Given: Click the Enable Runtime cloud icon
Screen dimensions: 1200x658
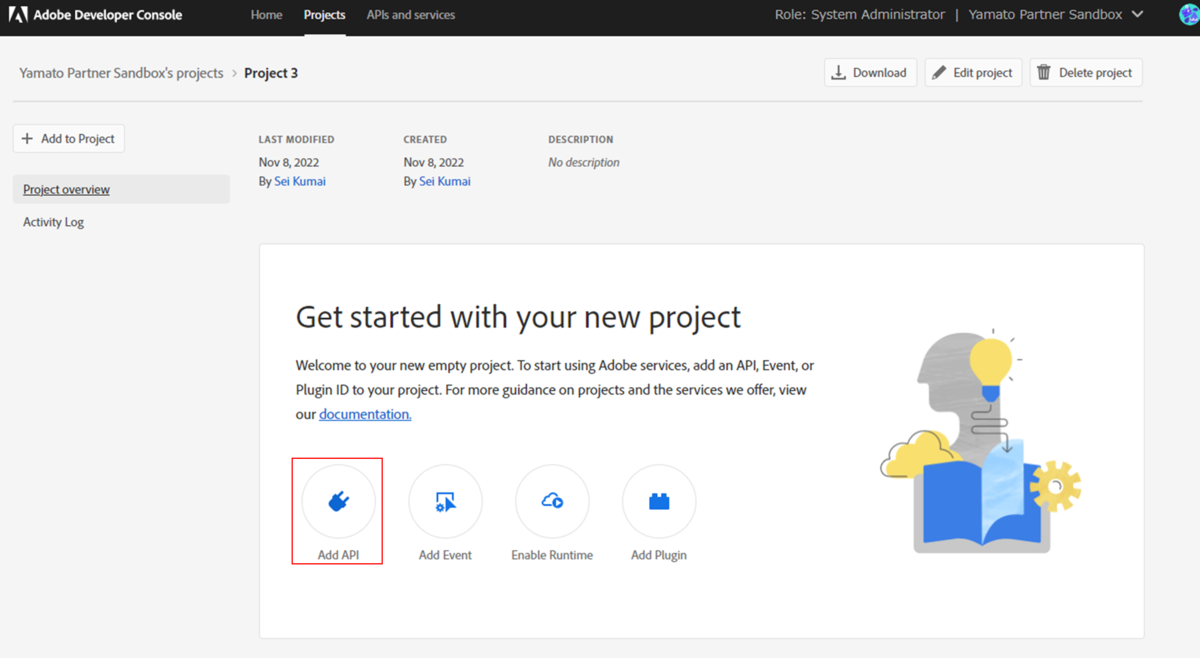Looking at the screenshot, I should 552,502.
